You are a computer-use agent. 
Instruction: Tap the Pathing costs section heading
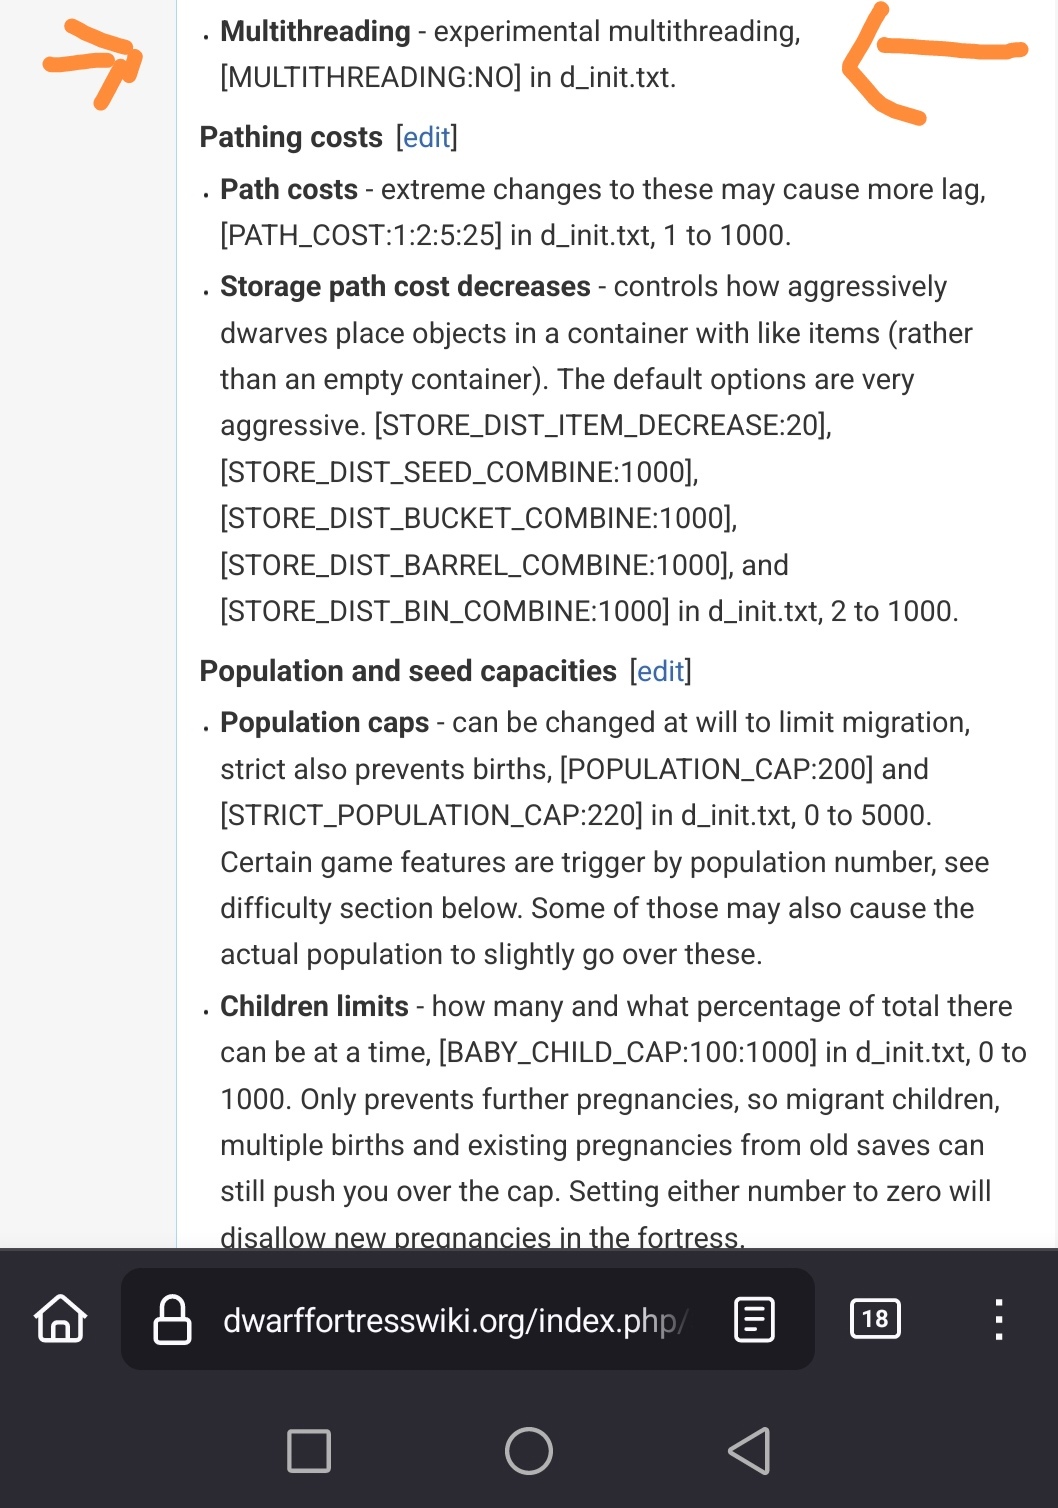pyautogui.click(x=291, y=137)
